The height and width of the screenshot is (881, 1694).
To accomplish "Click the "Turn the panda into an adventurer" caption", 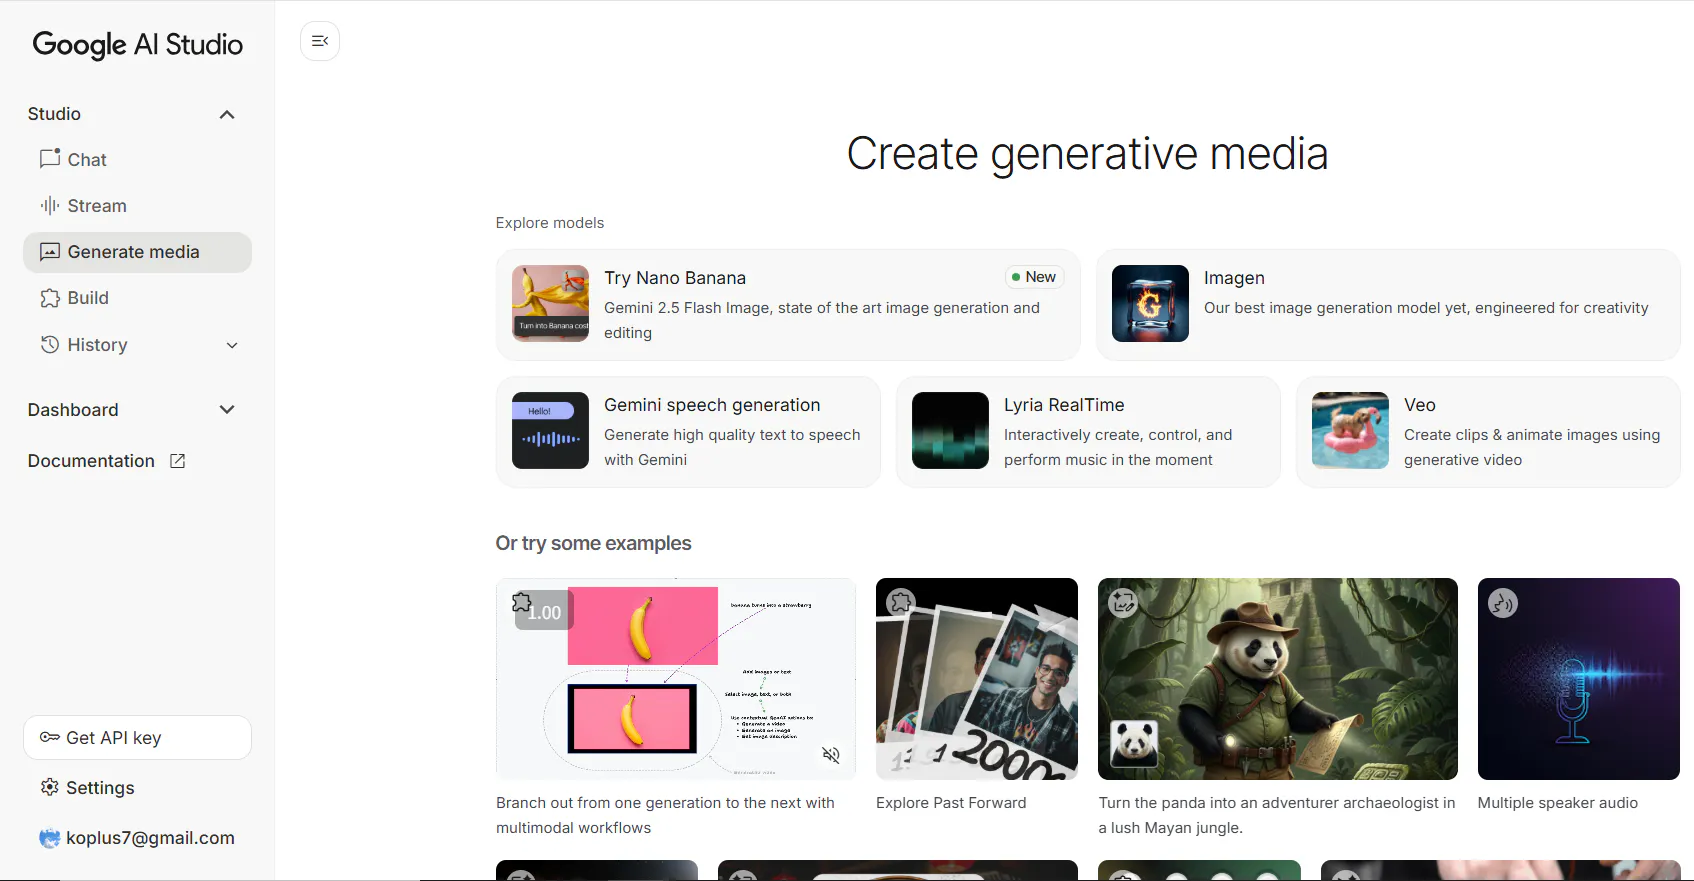I will pos(1277,815).
